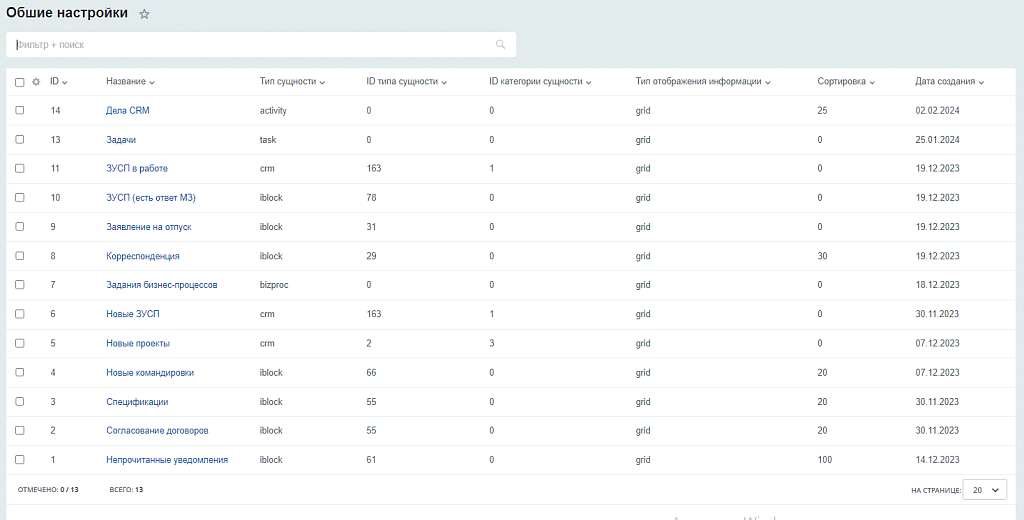Screen dimensions: 1024x520
Task: Click the star icon next to the page title
Action: (144, 14)
